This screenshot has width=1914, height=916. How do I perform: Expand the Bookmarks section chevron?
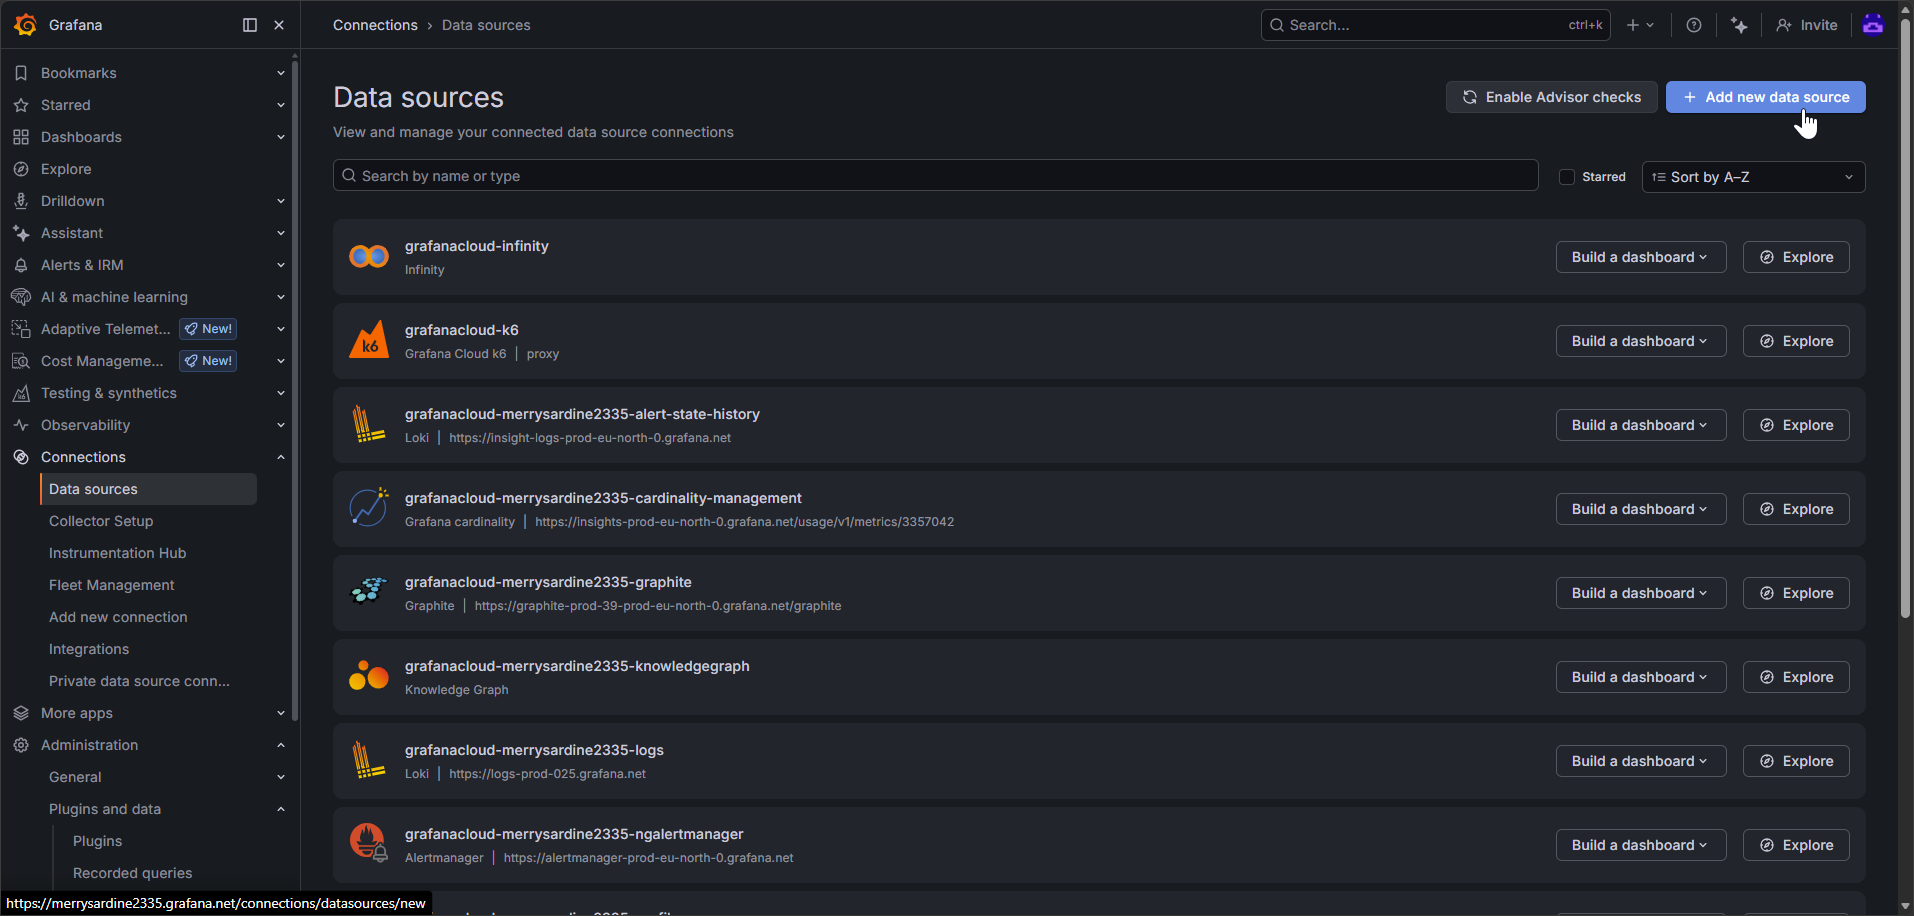[x=281, y=73]
